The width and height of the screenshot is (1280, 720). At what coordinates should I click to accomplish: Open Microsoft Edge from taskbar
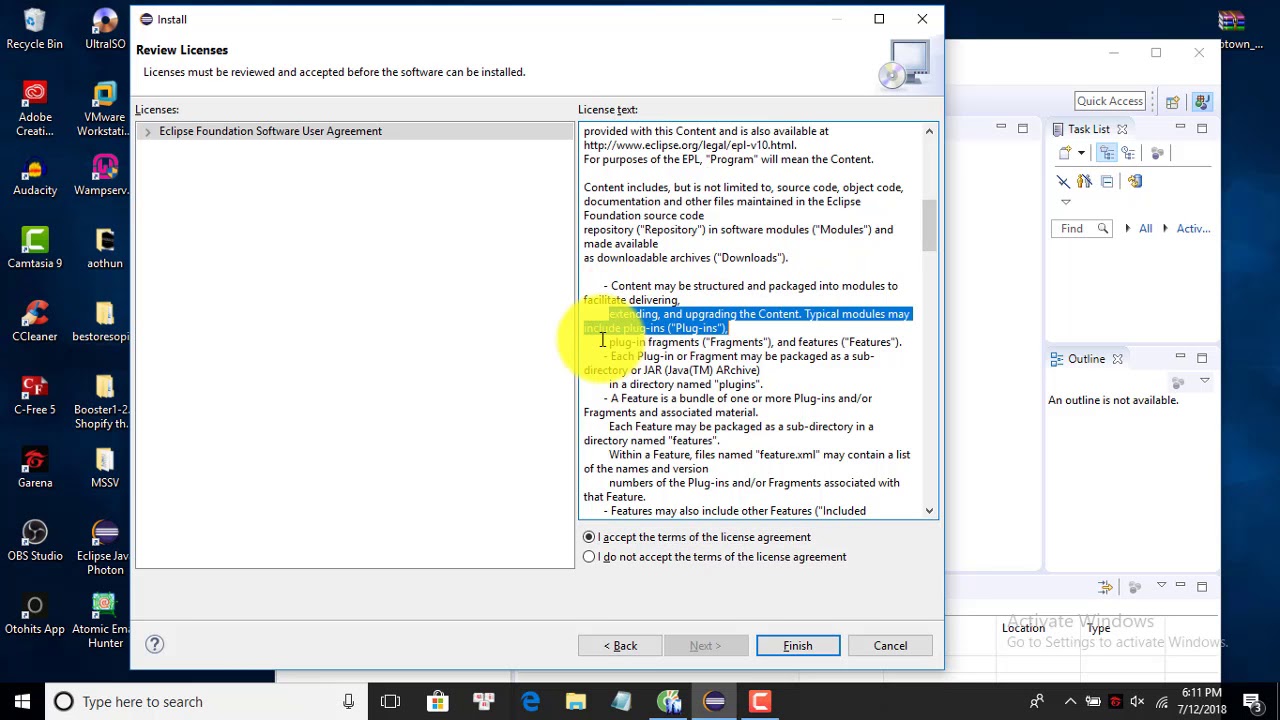(530, 702)
